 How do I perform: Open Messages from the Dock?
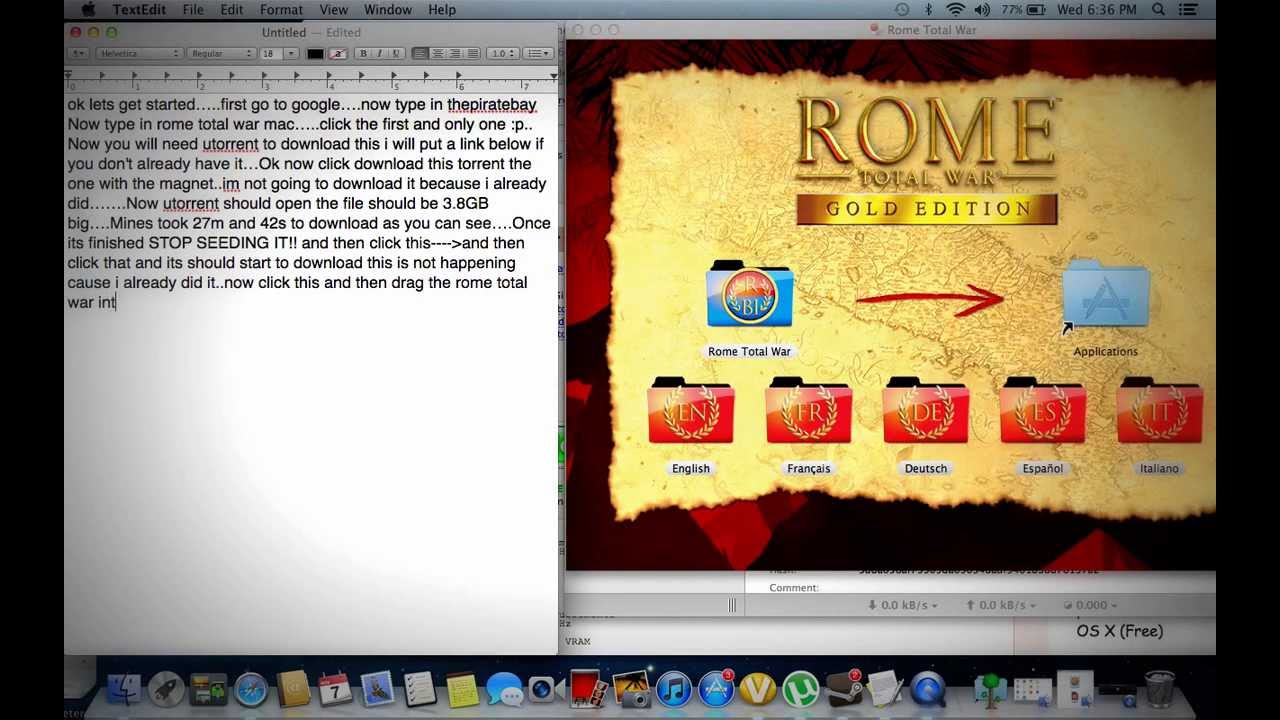tap(505, 690)
